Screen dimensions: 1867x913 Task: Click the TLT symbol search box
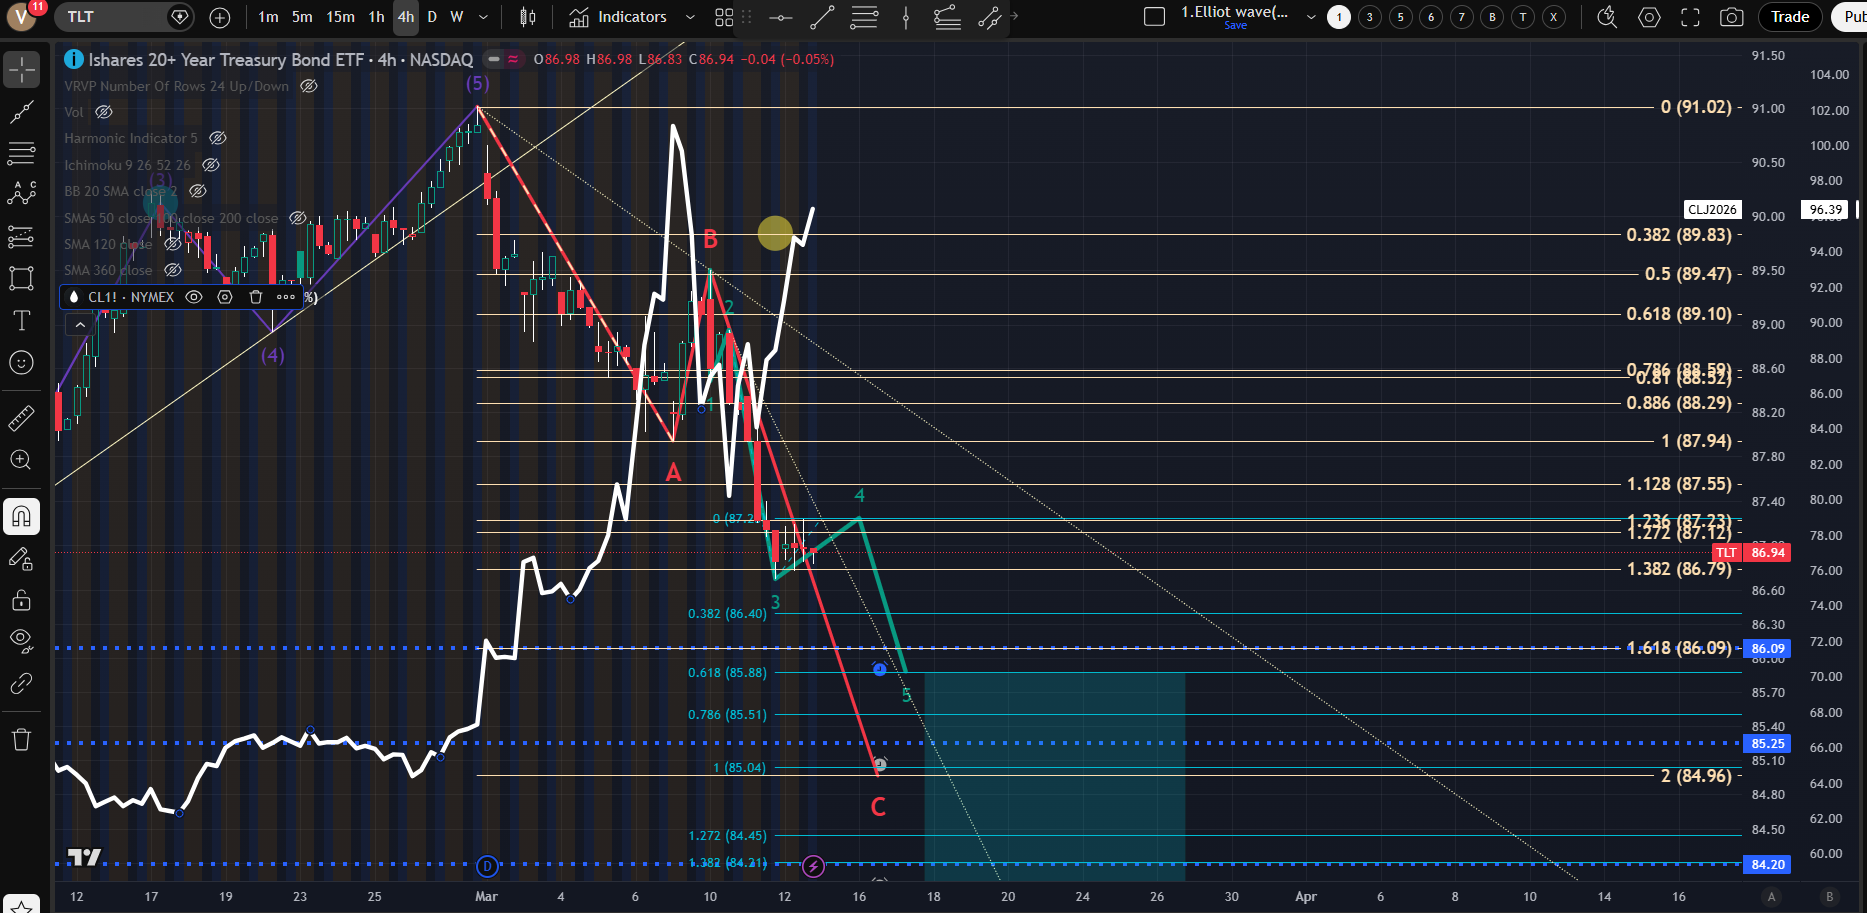110,17
